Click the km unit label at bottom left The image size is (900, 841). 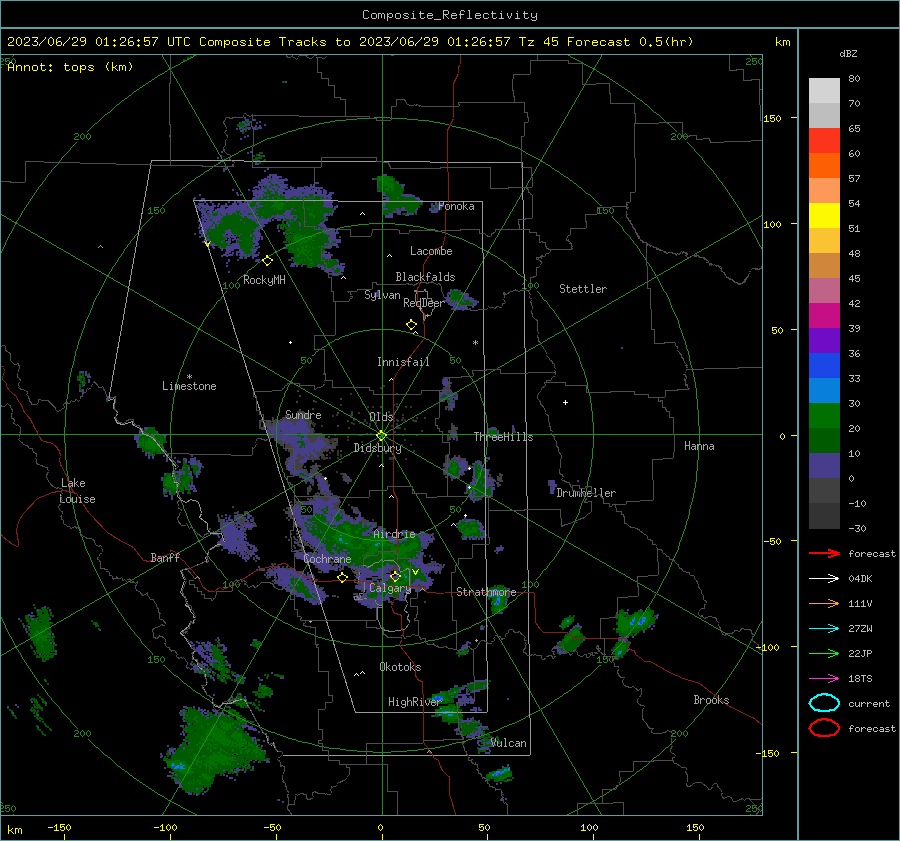pos(14,830)
